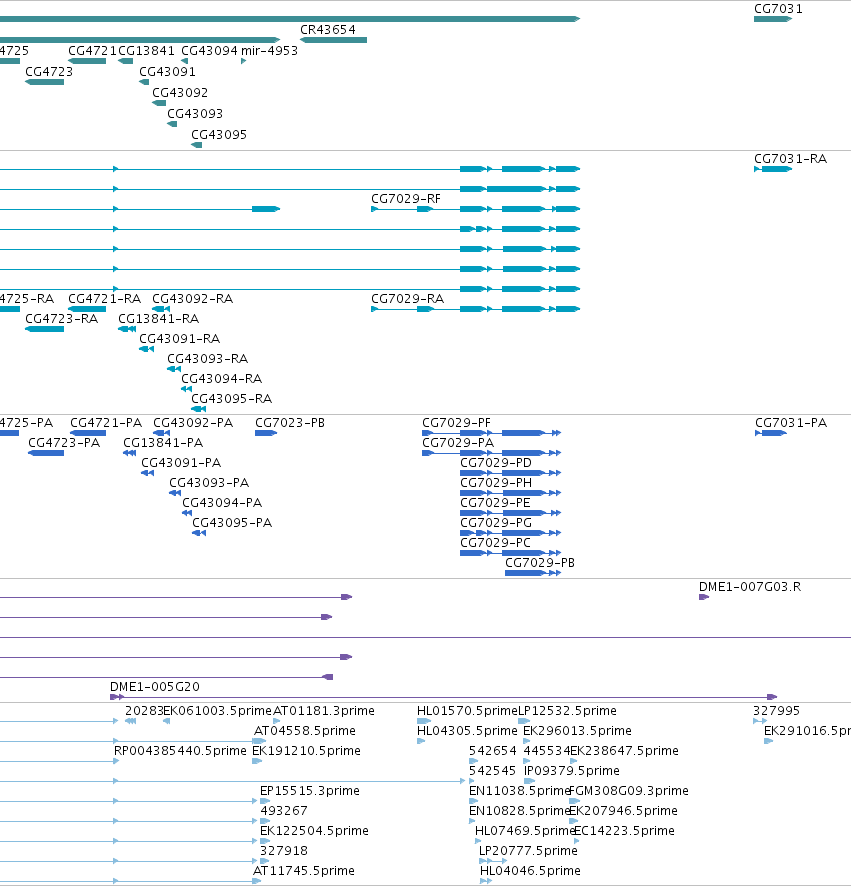Select the CG43095-PA protein label
Screen dimensions: 851x886
(x=232, y=523)
